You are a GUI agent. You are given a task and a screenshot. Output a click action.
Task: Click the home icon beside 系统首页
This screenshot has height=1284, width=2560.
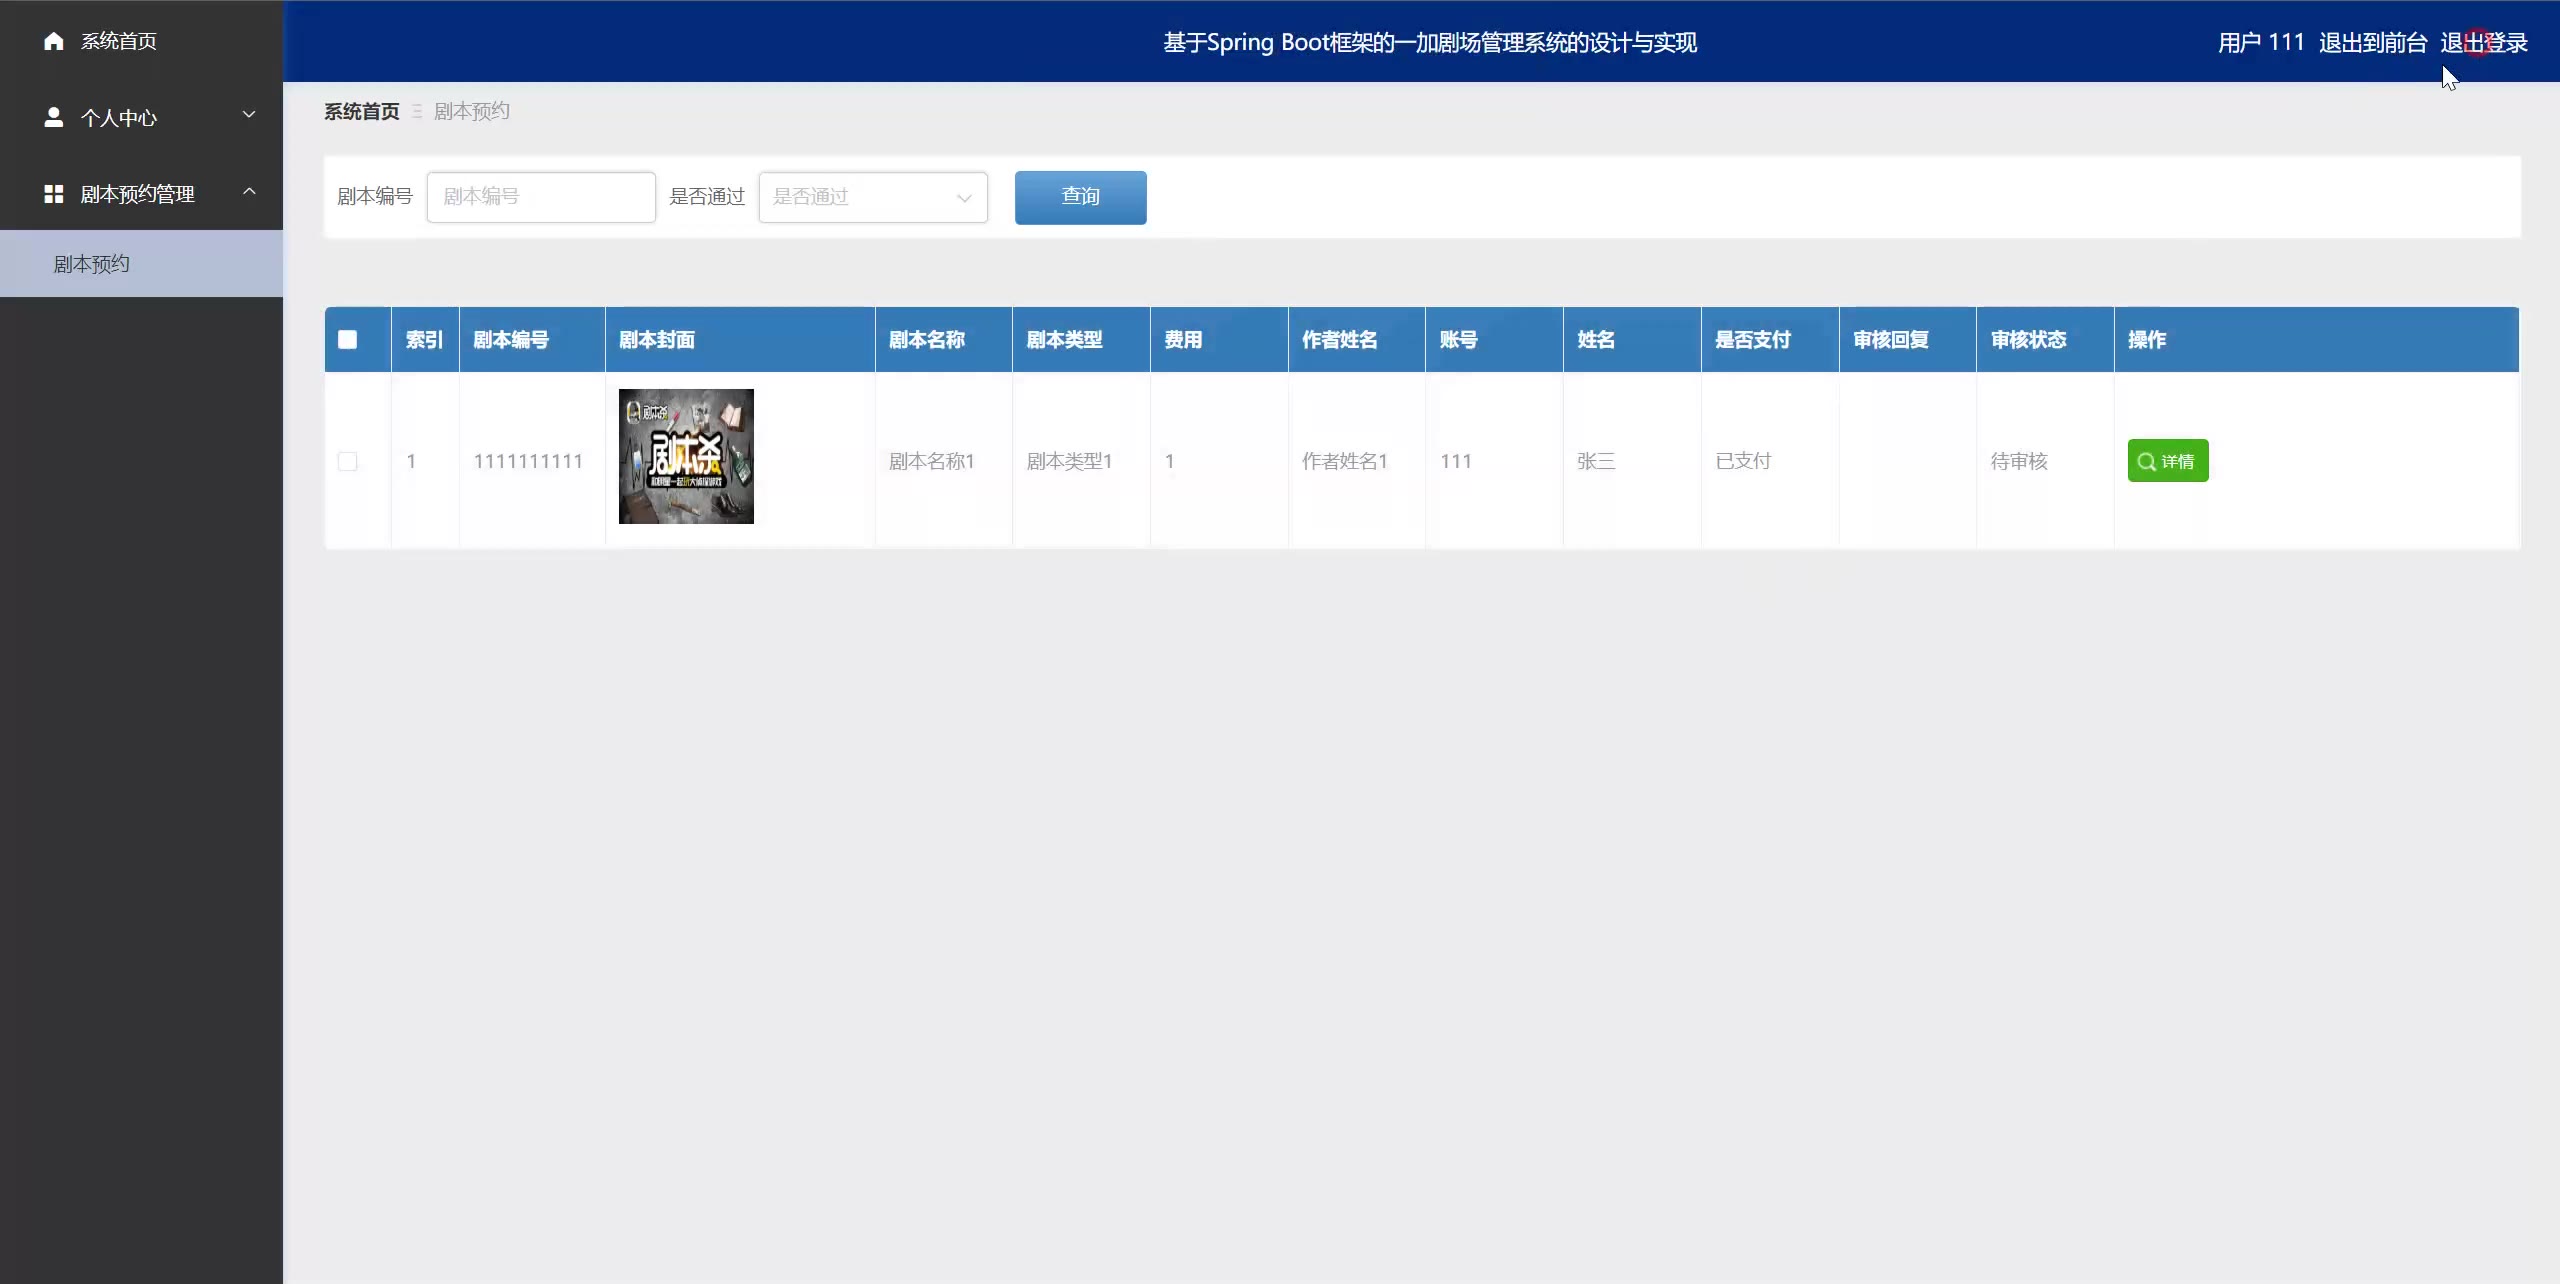(x=54, y=41)
